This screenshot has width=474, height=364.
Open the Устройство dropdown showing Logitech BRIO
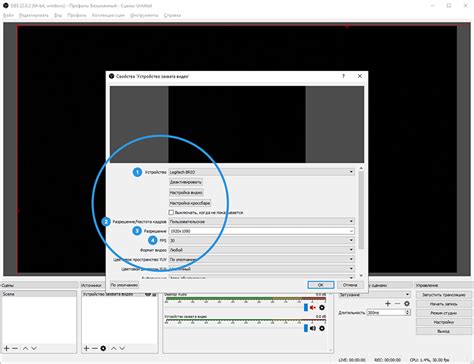(x=262, y=172)
